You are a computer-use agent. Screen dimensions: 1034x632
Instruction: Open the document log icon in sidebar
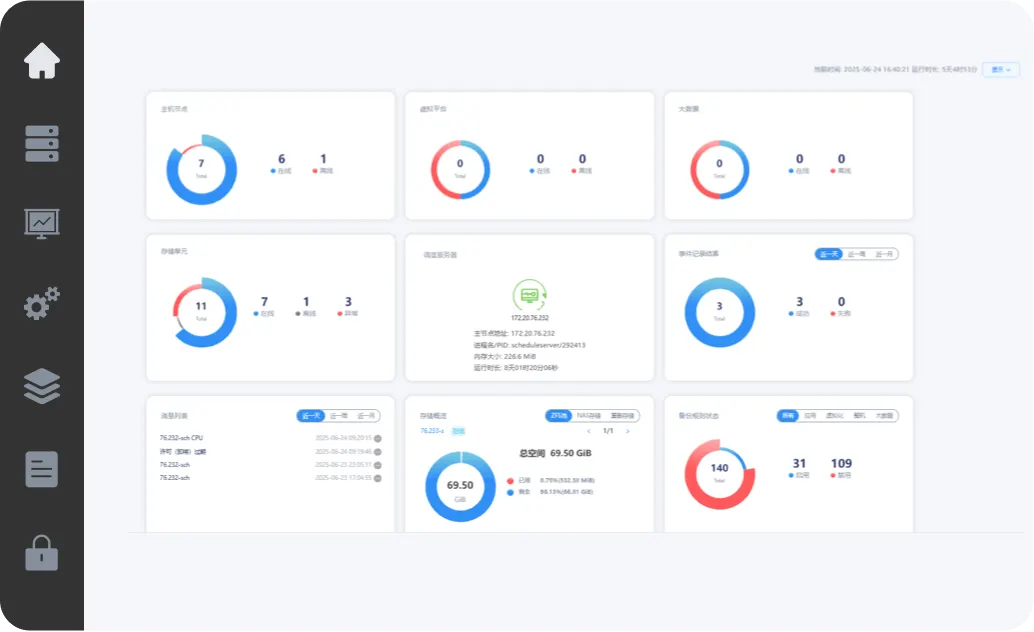(x=42, y=469)
